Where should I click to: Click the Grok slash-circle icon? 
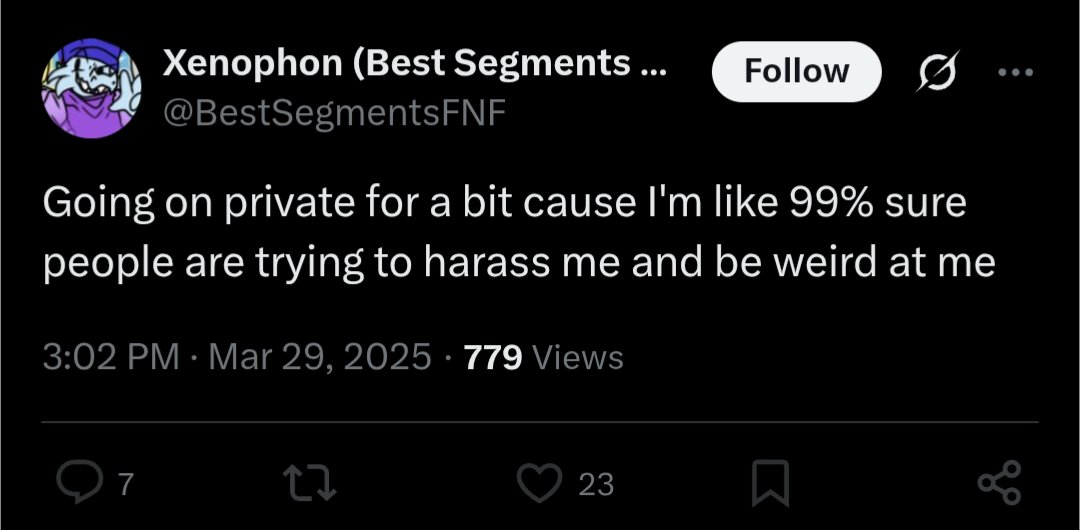pyautogui.click(x=937, y=71)
